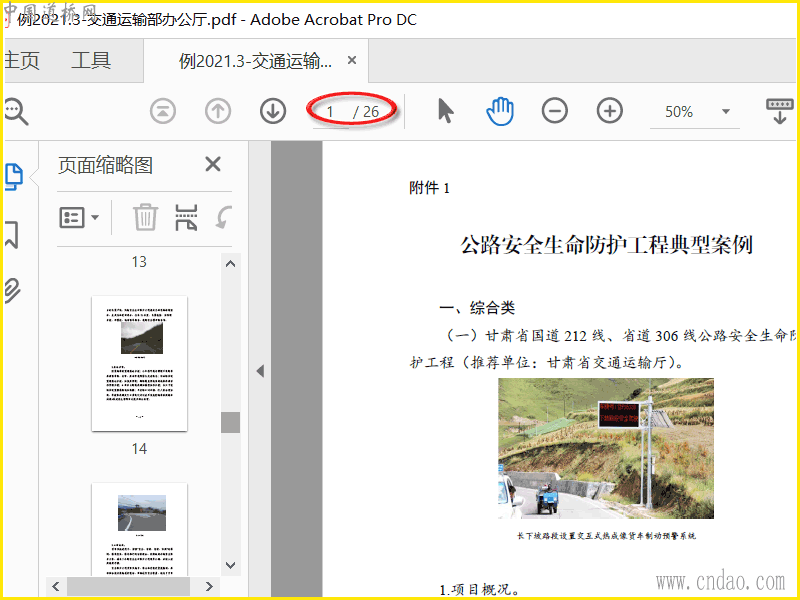Click the road photo in the document

click(x=606, y=448)
